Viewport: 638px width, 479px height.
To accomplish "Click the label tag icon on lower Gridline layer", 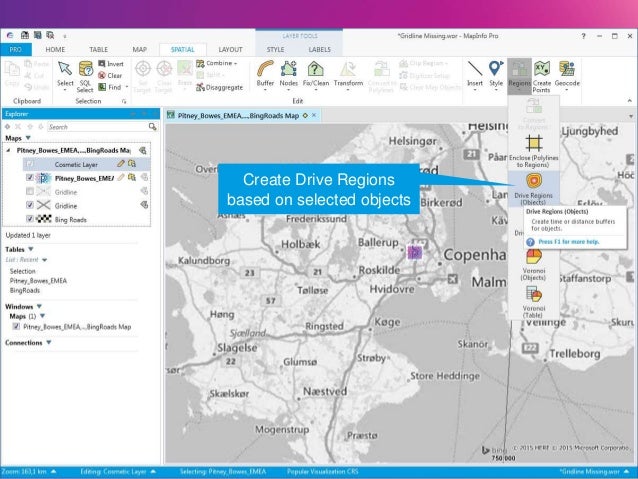I will click(144, 205).
